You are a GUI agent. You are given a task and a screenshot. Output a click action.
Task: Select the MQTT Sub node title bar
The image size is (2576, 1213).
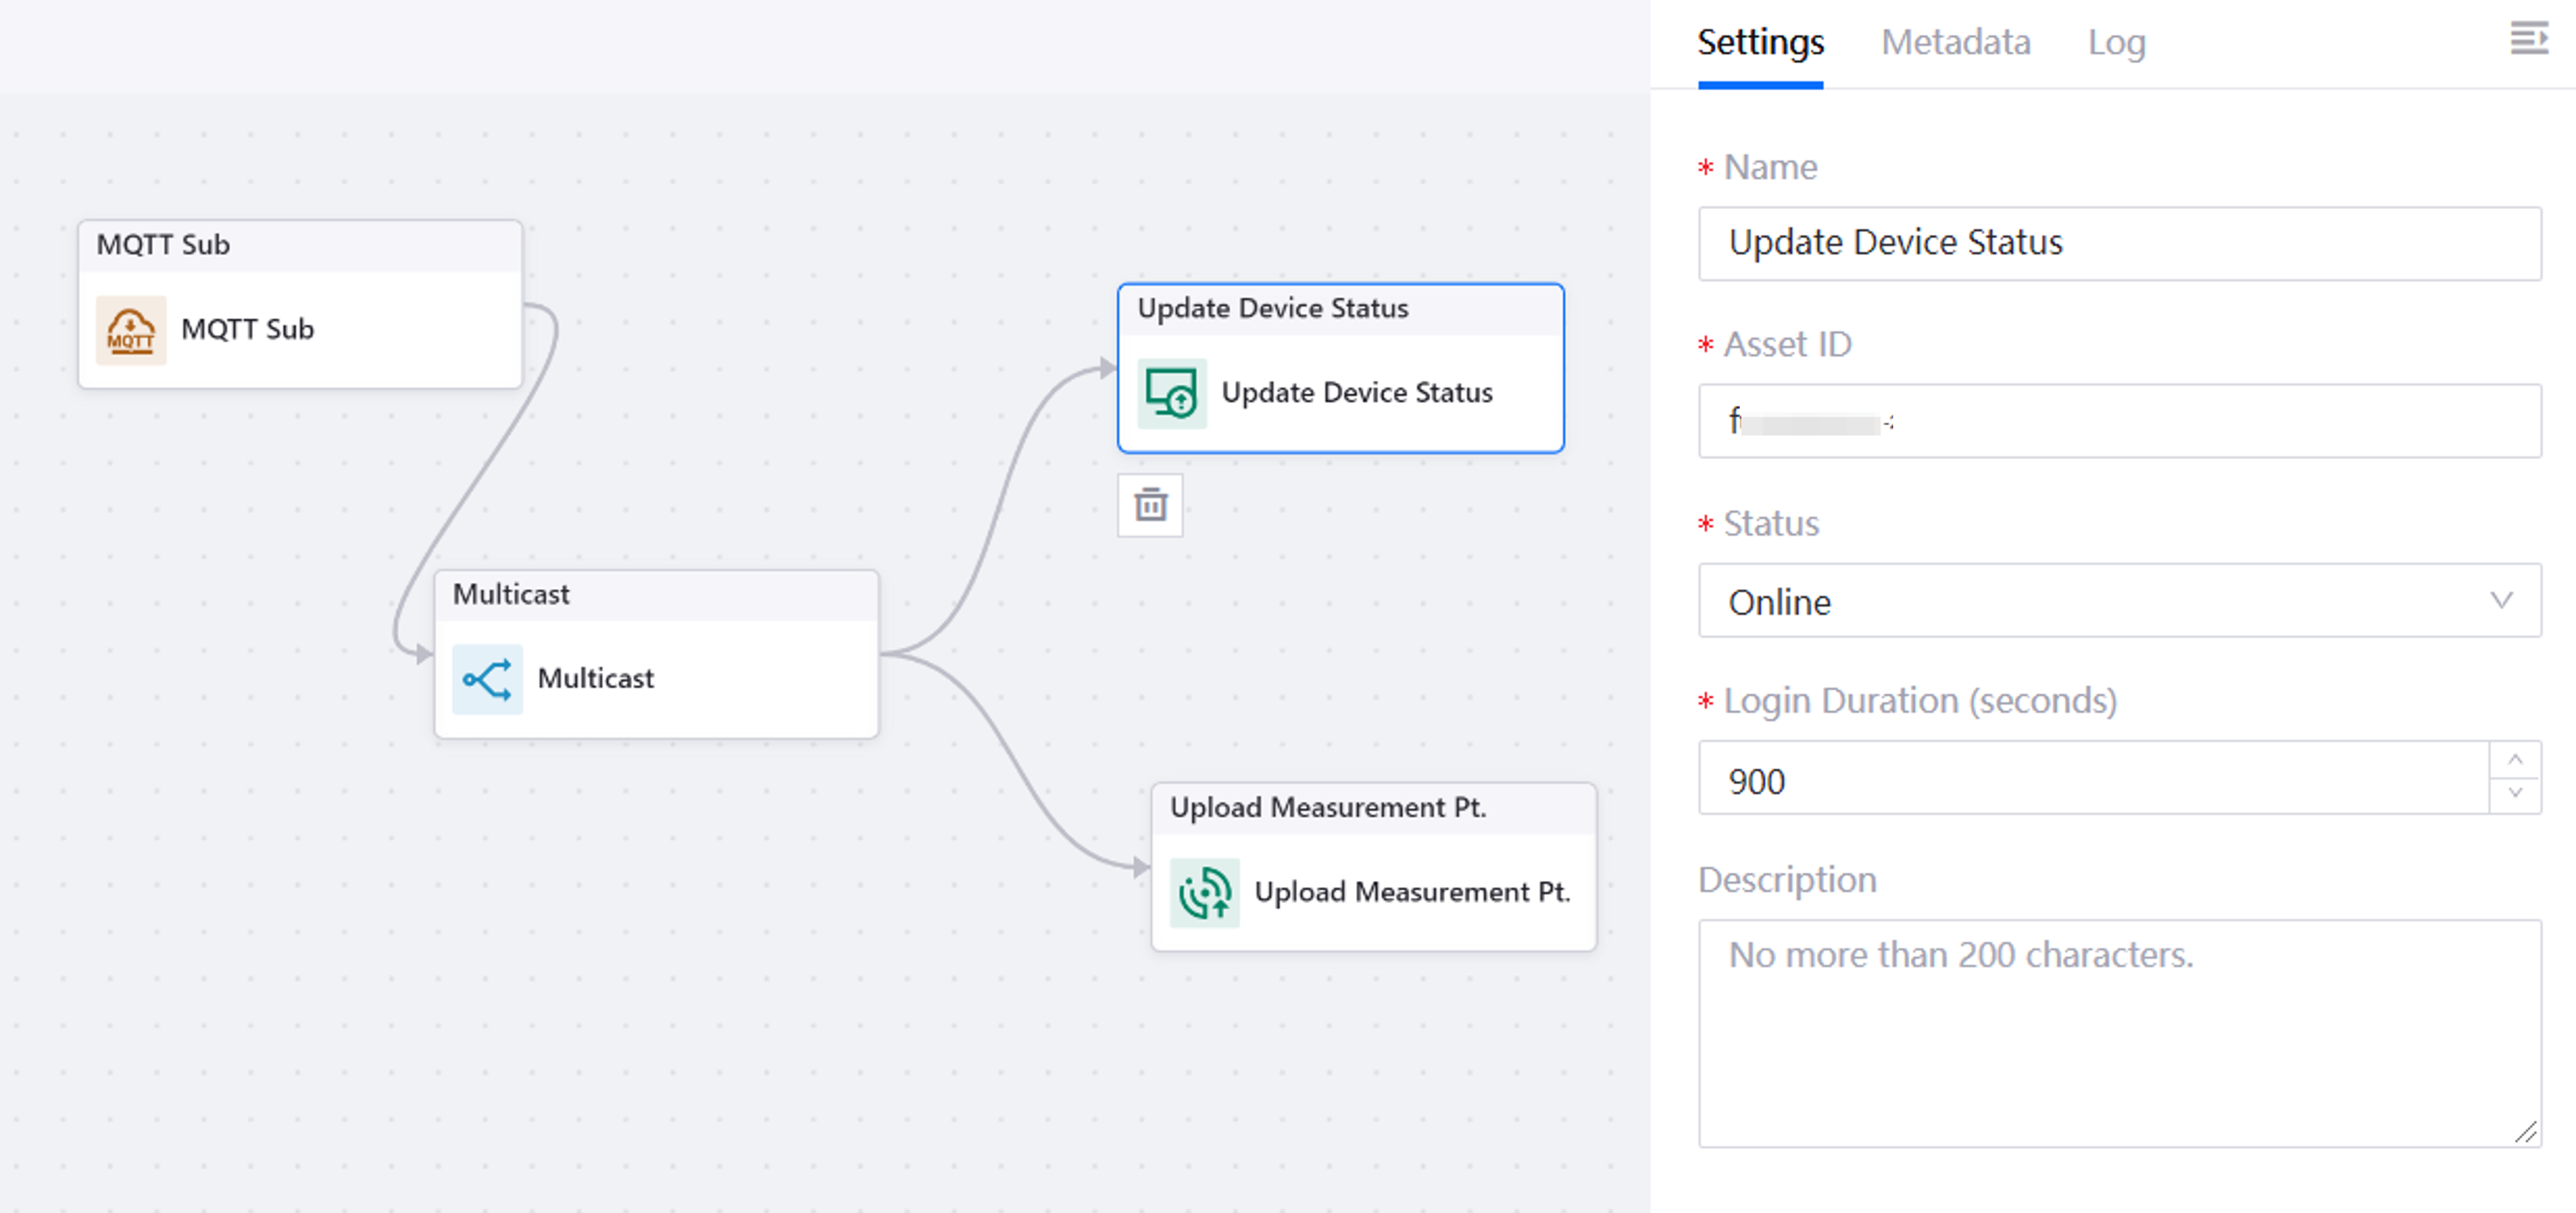tap(299, 245)
